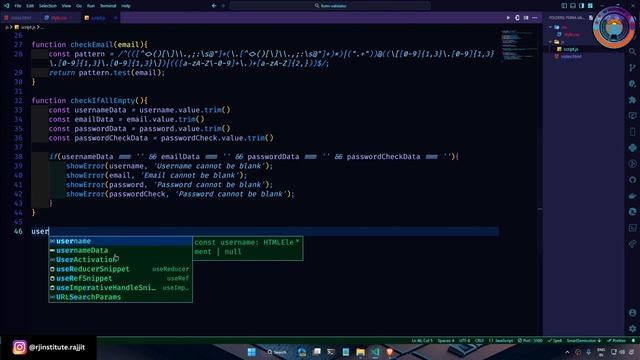
Task: Open script.js in the Explorer tree
Action: (x=571, y=49)
